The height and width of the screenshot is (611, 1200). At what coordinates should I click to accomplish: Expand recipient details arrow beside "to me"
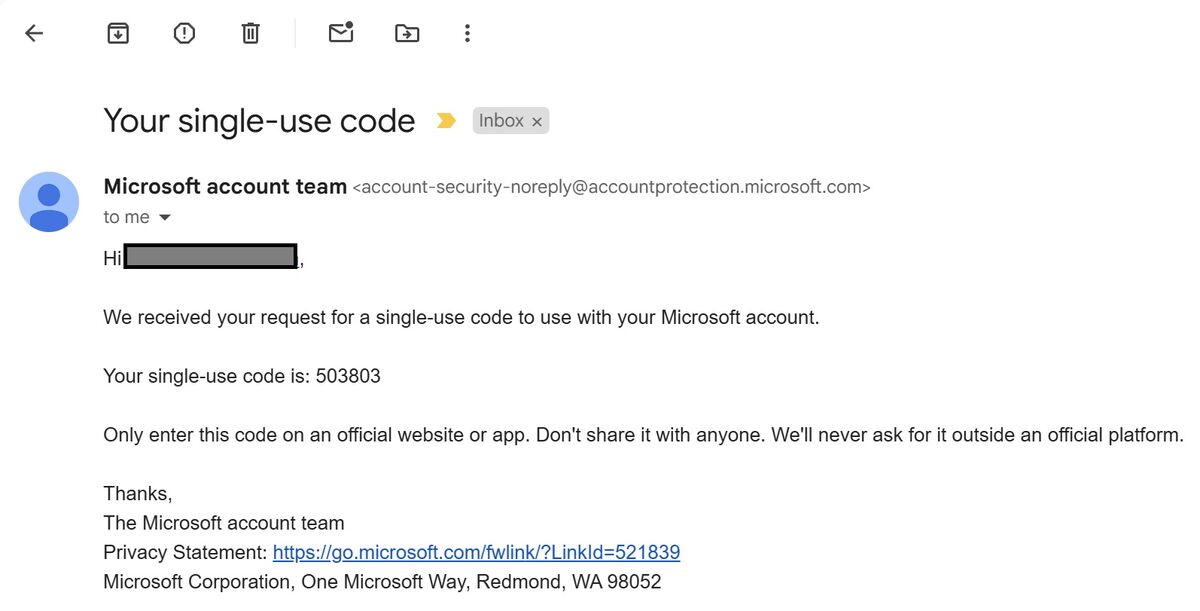coord(165,218)
